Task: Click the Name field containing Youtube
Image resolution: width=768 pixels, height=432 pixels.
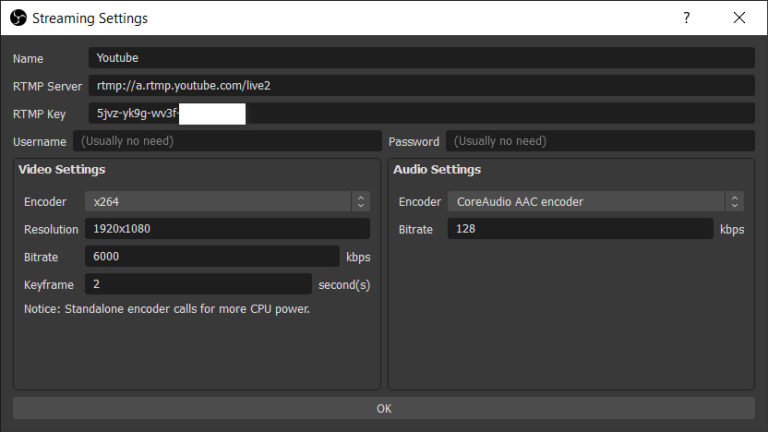Action: coord(420,58)
